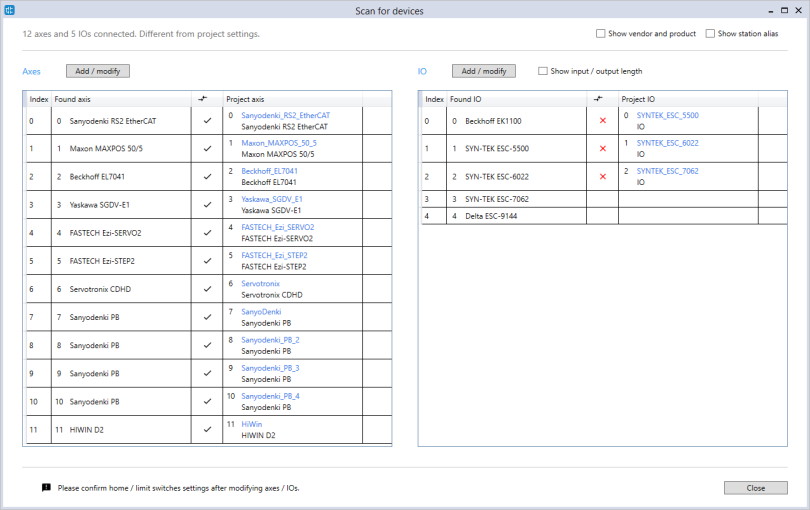Select found IO SYN-TEK ESC-7062
This screenshot has height=510, width=810.
[496, 199]
